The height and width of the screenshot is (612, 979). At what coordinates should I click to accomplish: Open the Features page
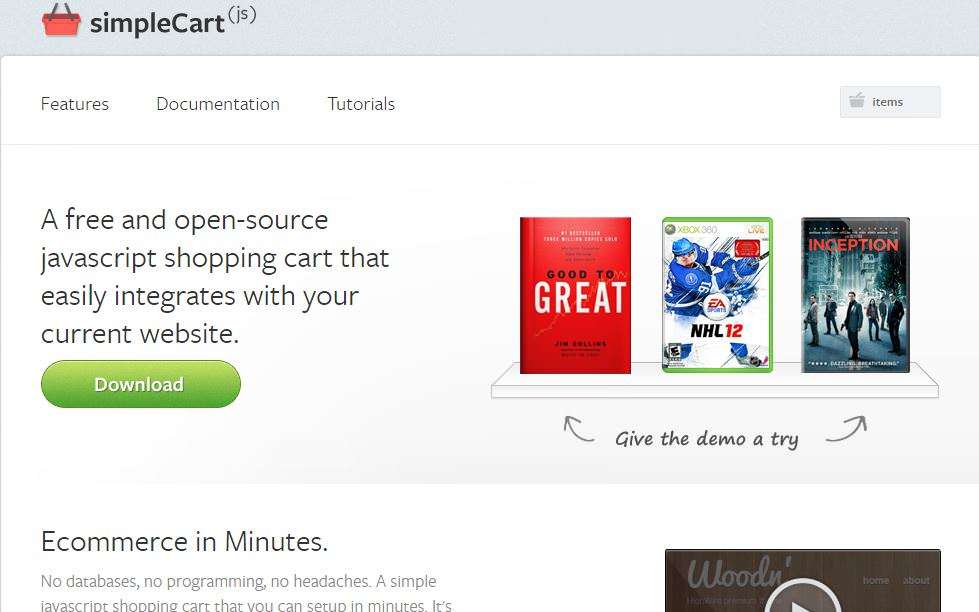point(74,103)
